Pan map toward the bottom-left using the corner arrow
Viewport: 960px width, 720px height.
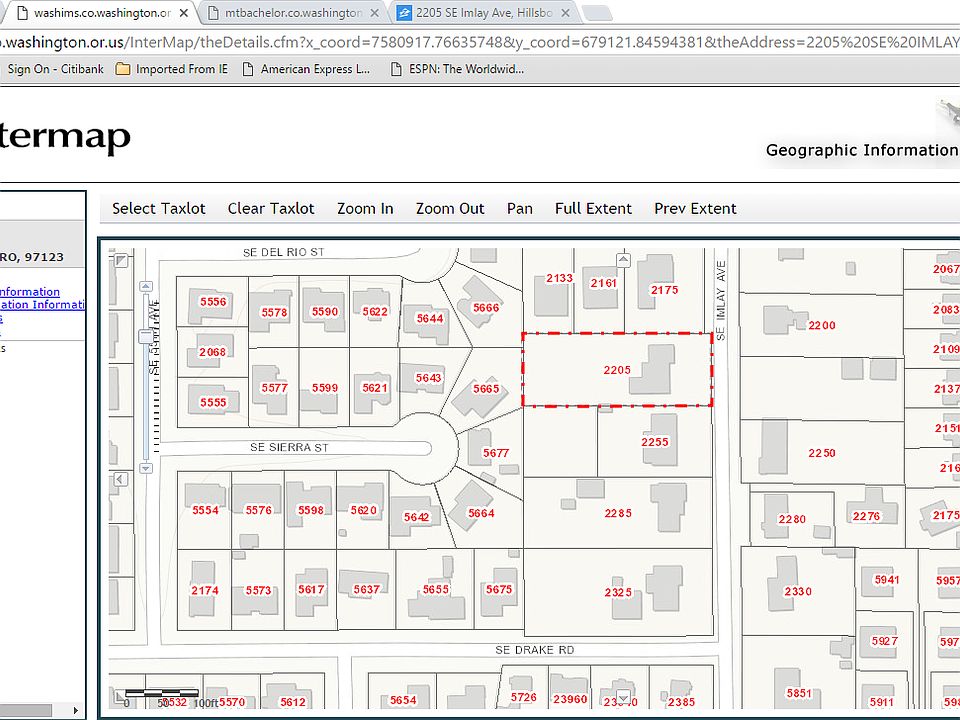[x=121, y=696]
